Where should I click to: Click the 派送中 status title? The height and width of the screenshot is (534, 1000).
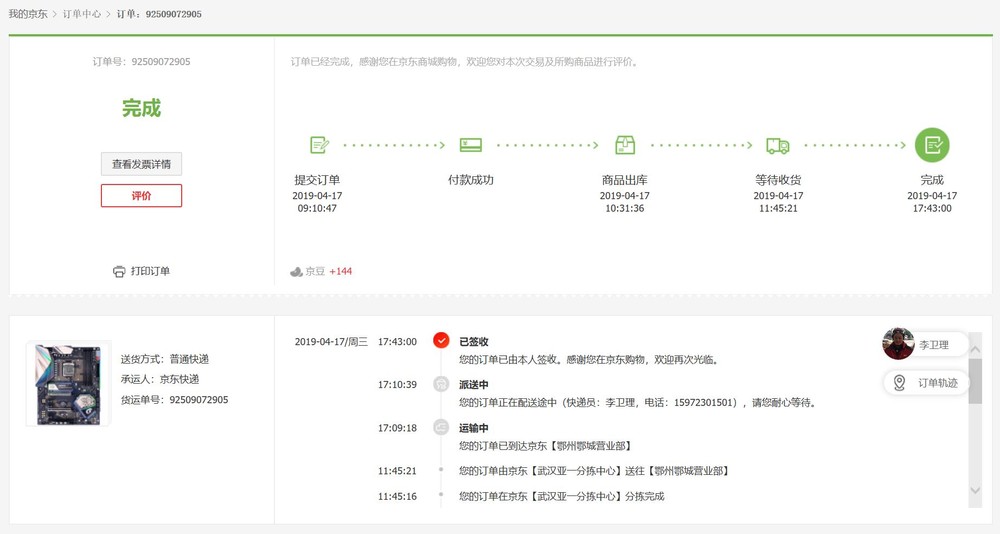(474, 385)
